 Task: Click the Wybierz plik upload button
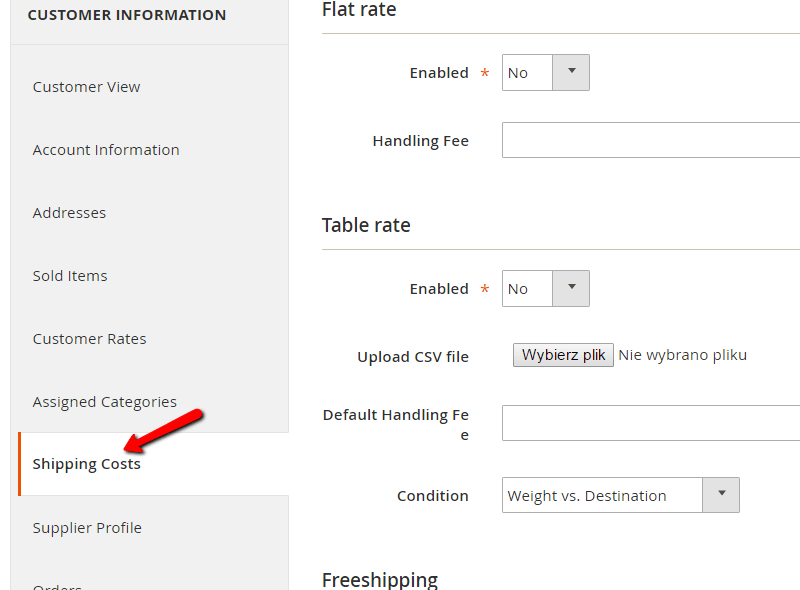[563, 355]
